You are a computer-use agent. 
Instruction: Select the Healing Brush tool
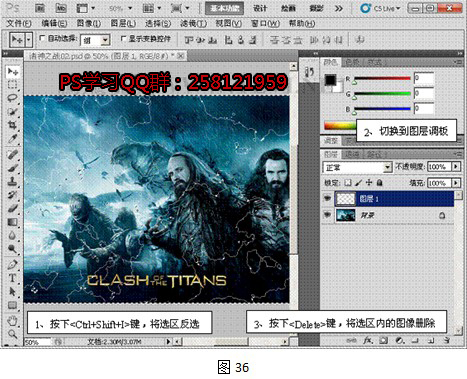click(13, 154)
